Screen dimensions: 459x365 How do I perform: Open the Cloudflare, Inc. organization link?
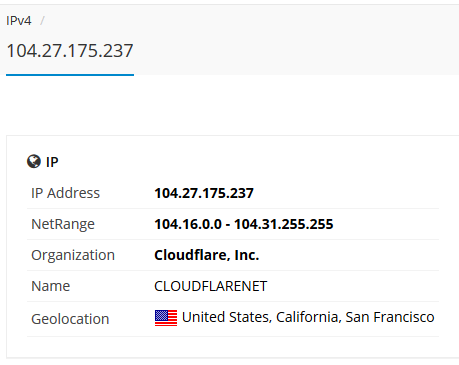click(207, 255)
